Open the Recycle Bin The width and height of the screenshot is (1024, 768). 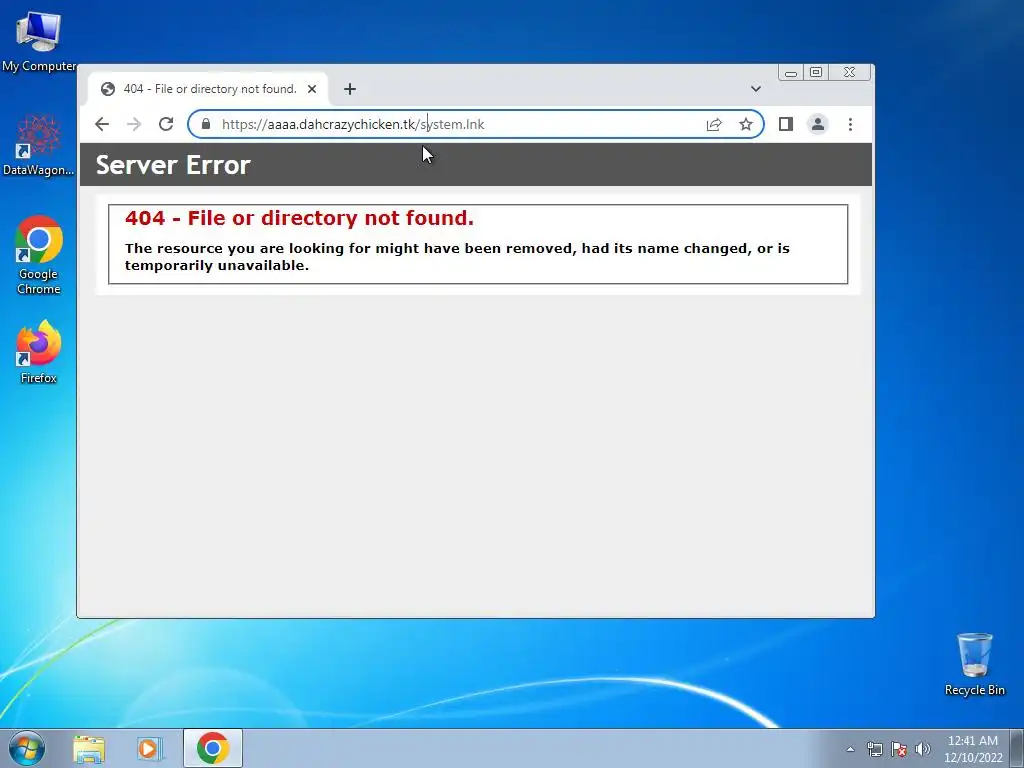[974, 664]
